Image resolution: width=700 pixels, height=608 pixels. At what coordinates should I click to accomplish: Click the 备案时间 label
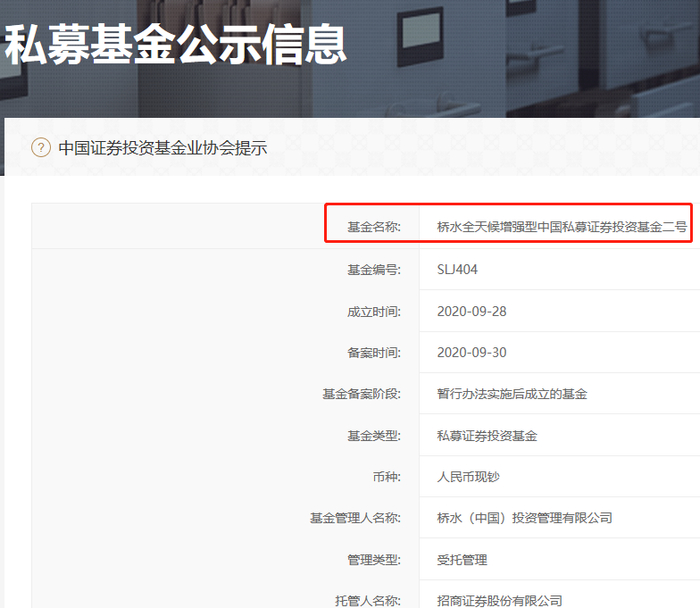tap(374, 353)
